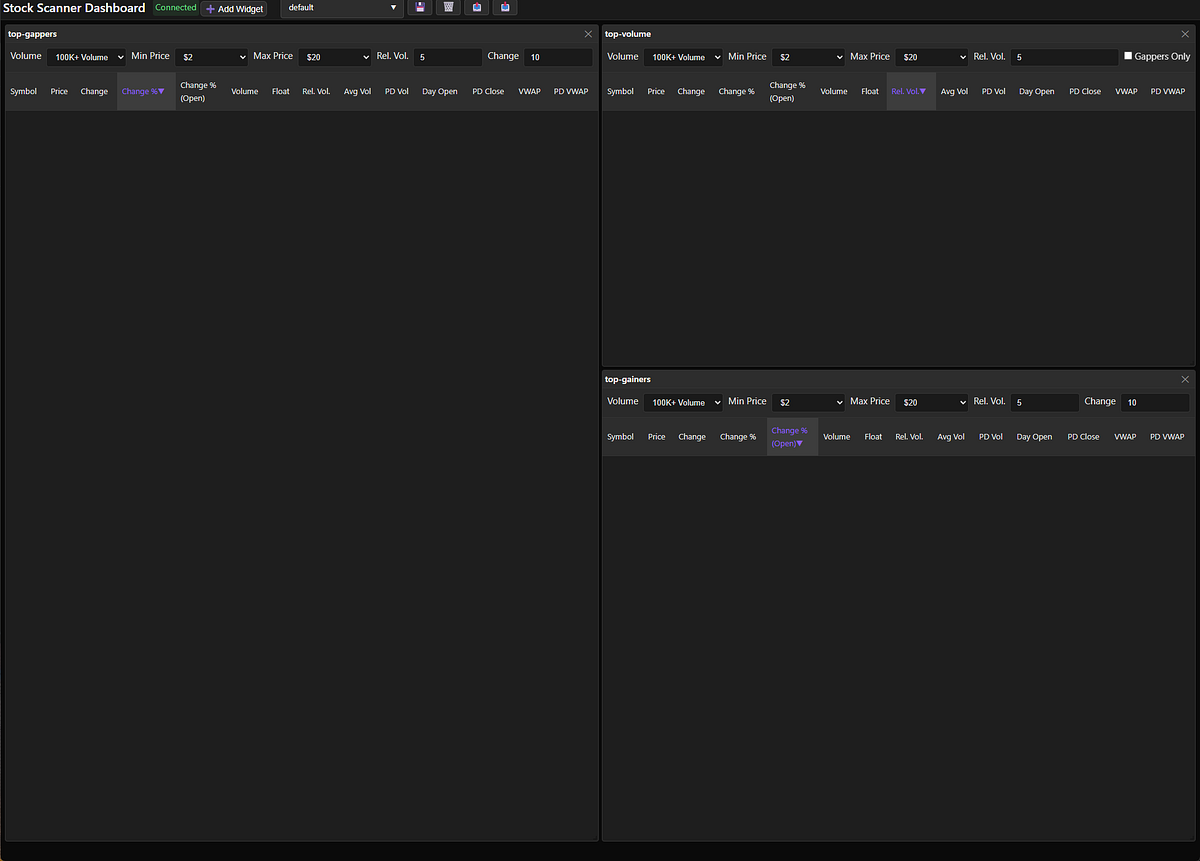
Task: Click the Change input field in top-gappers
Action: click(558, 58)
